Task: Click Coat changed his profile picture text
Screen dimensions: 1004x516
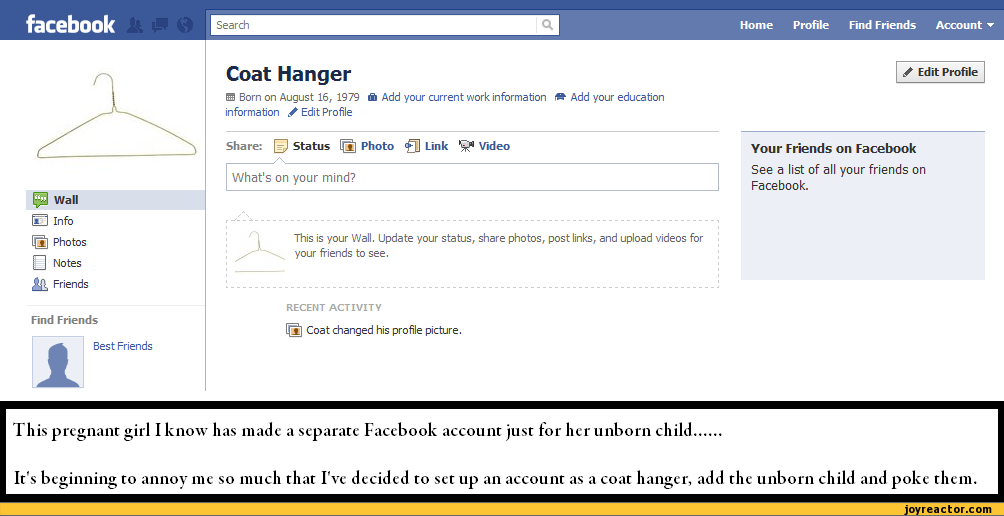Action: (384, 331)
